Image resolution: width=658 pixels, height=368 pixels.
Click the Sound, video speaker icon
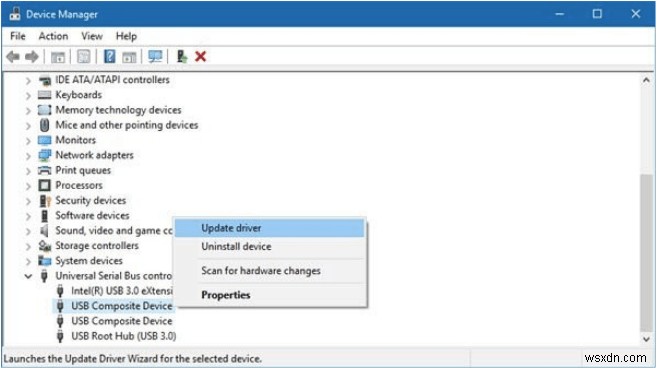tap(44, 231)
